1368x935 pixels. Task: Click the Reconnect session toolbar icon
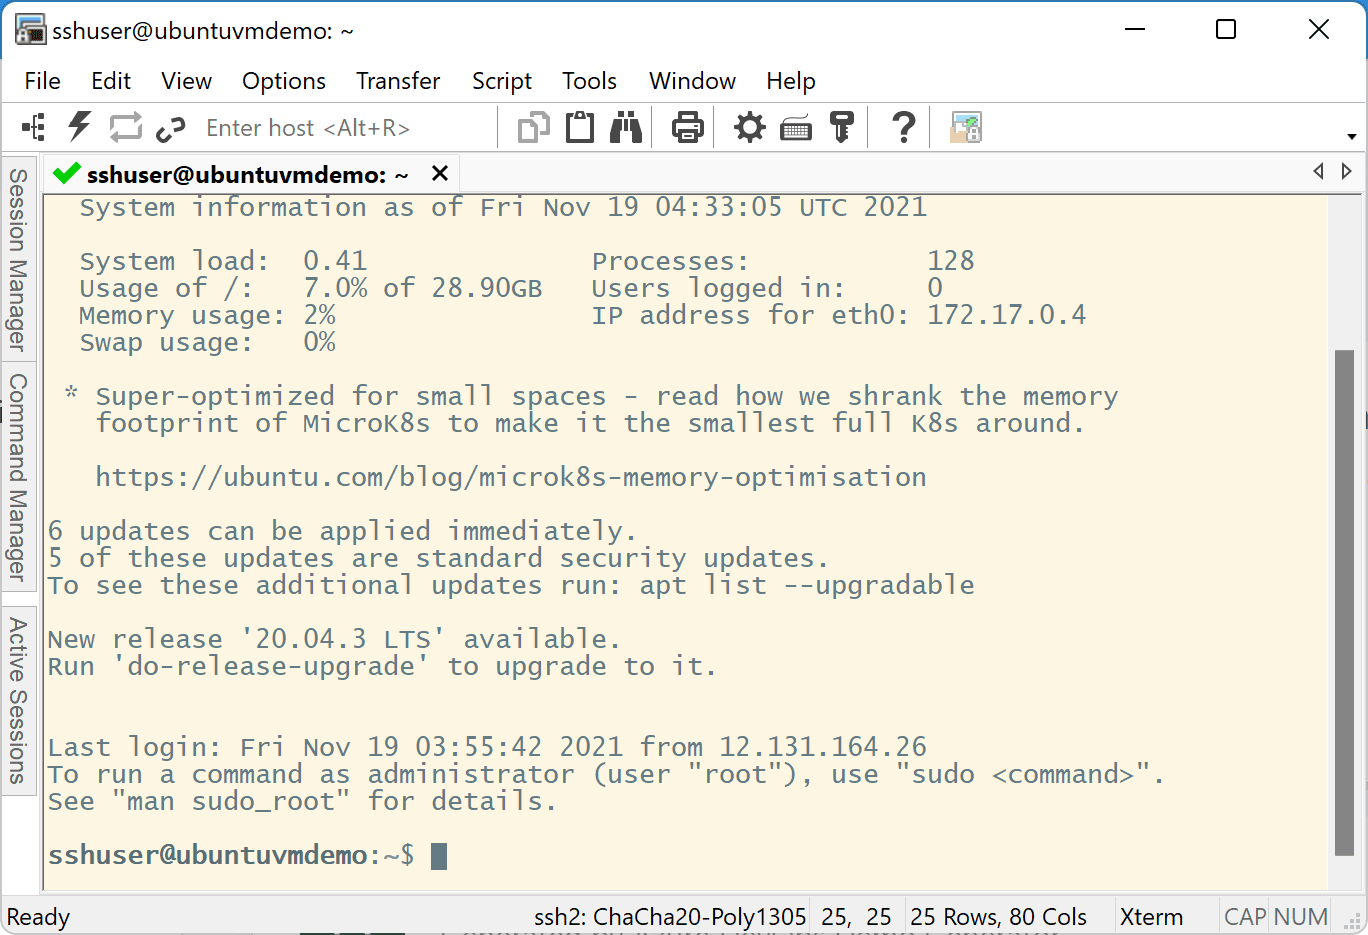click(x=125, y=127)
